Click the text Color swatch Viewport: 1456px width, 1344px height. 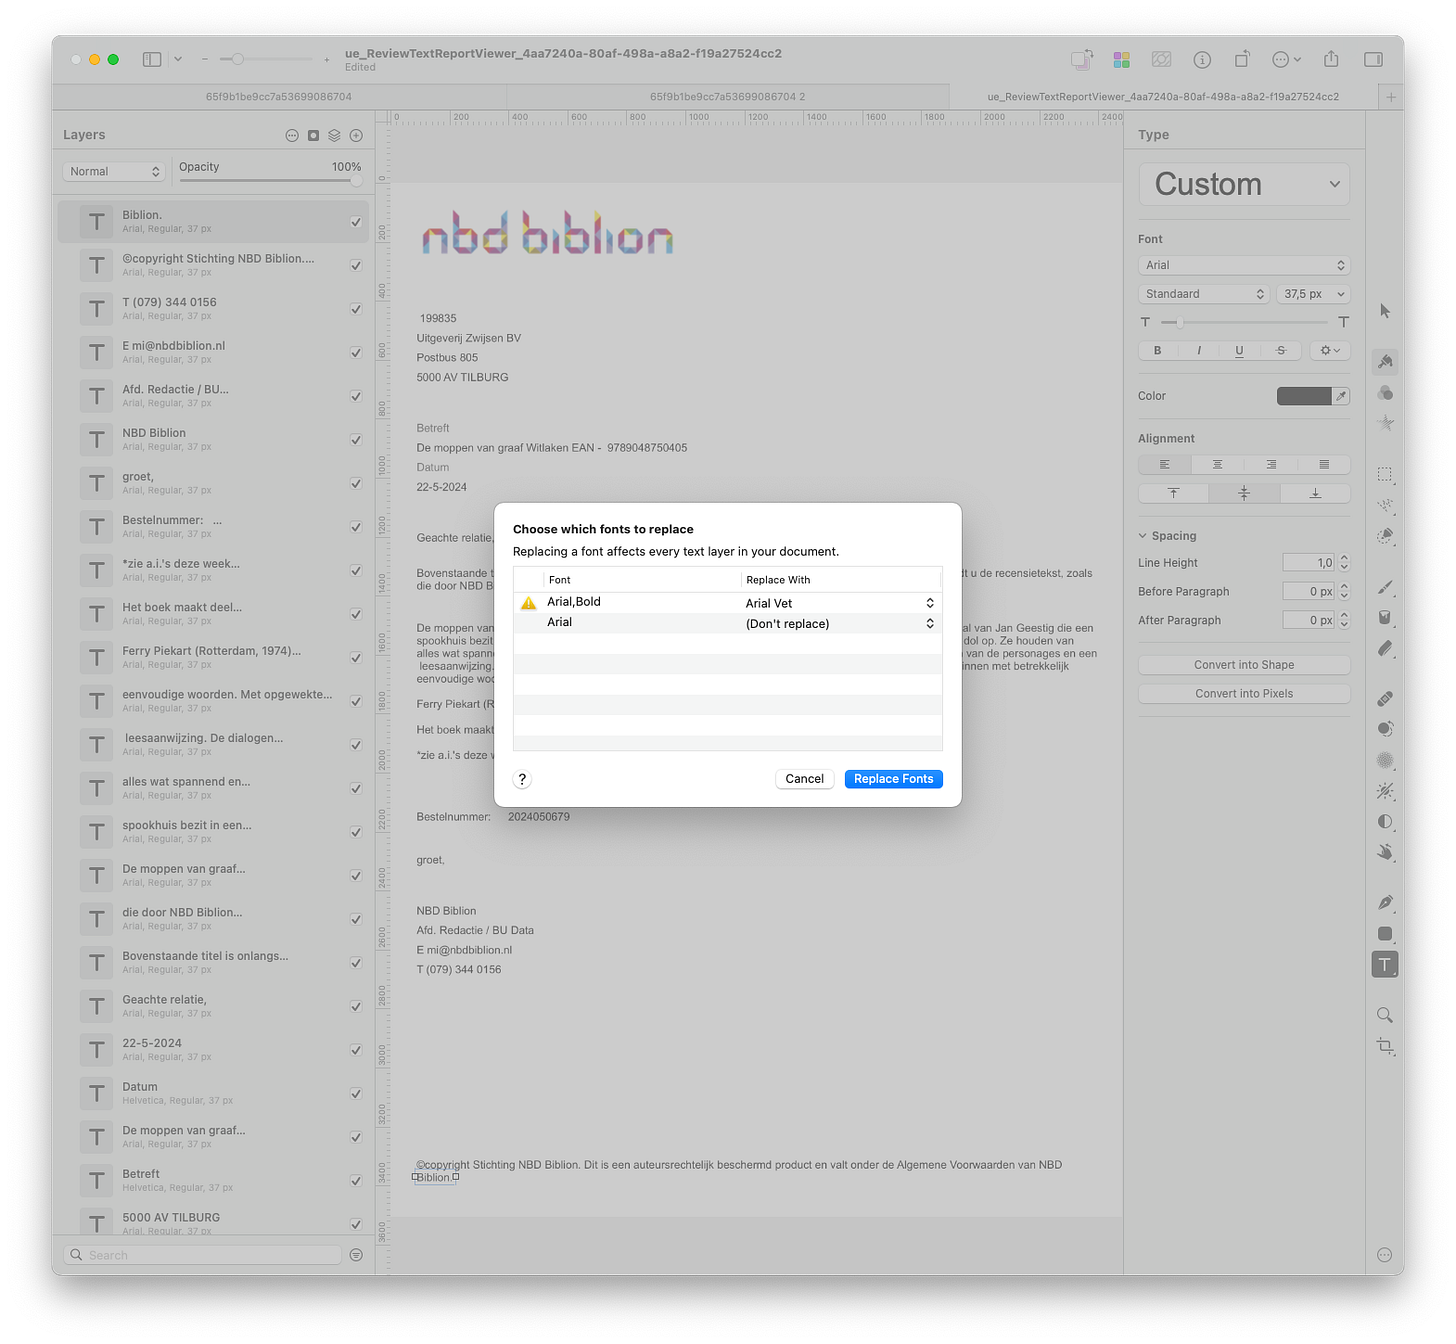[1304, 396]
